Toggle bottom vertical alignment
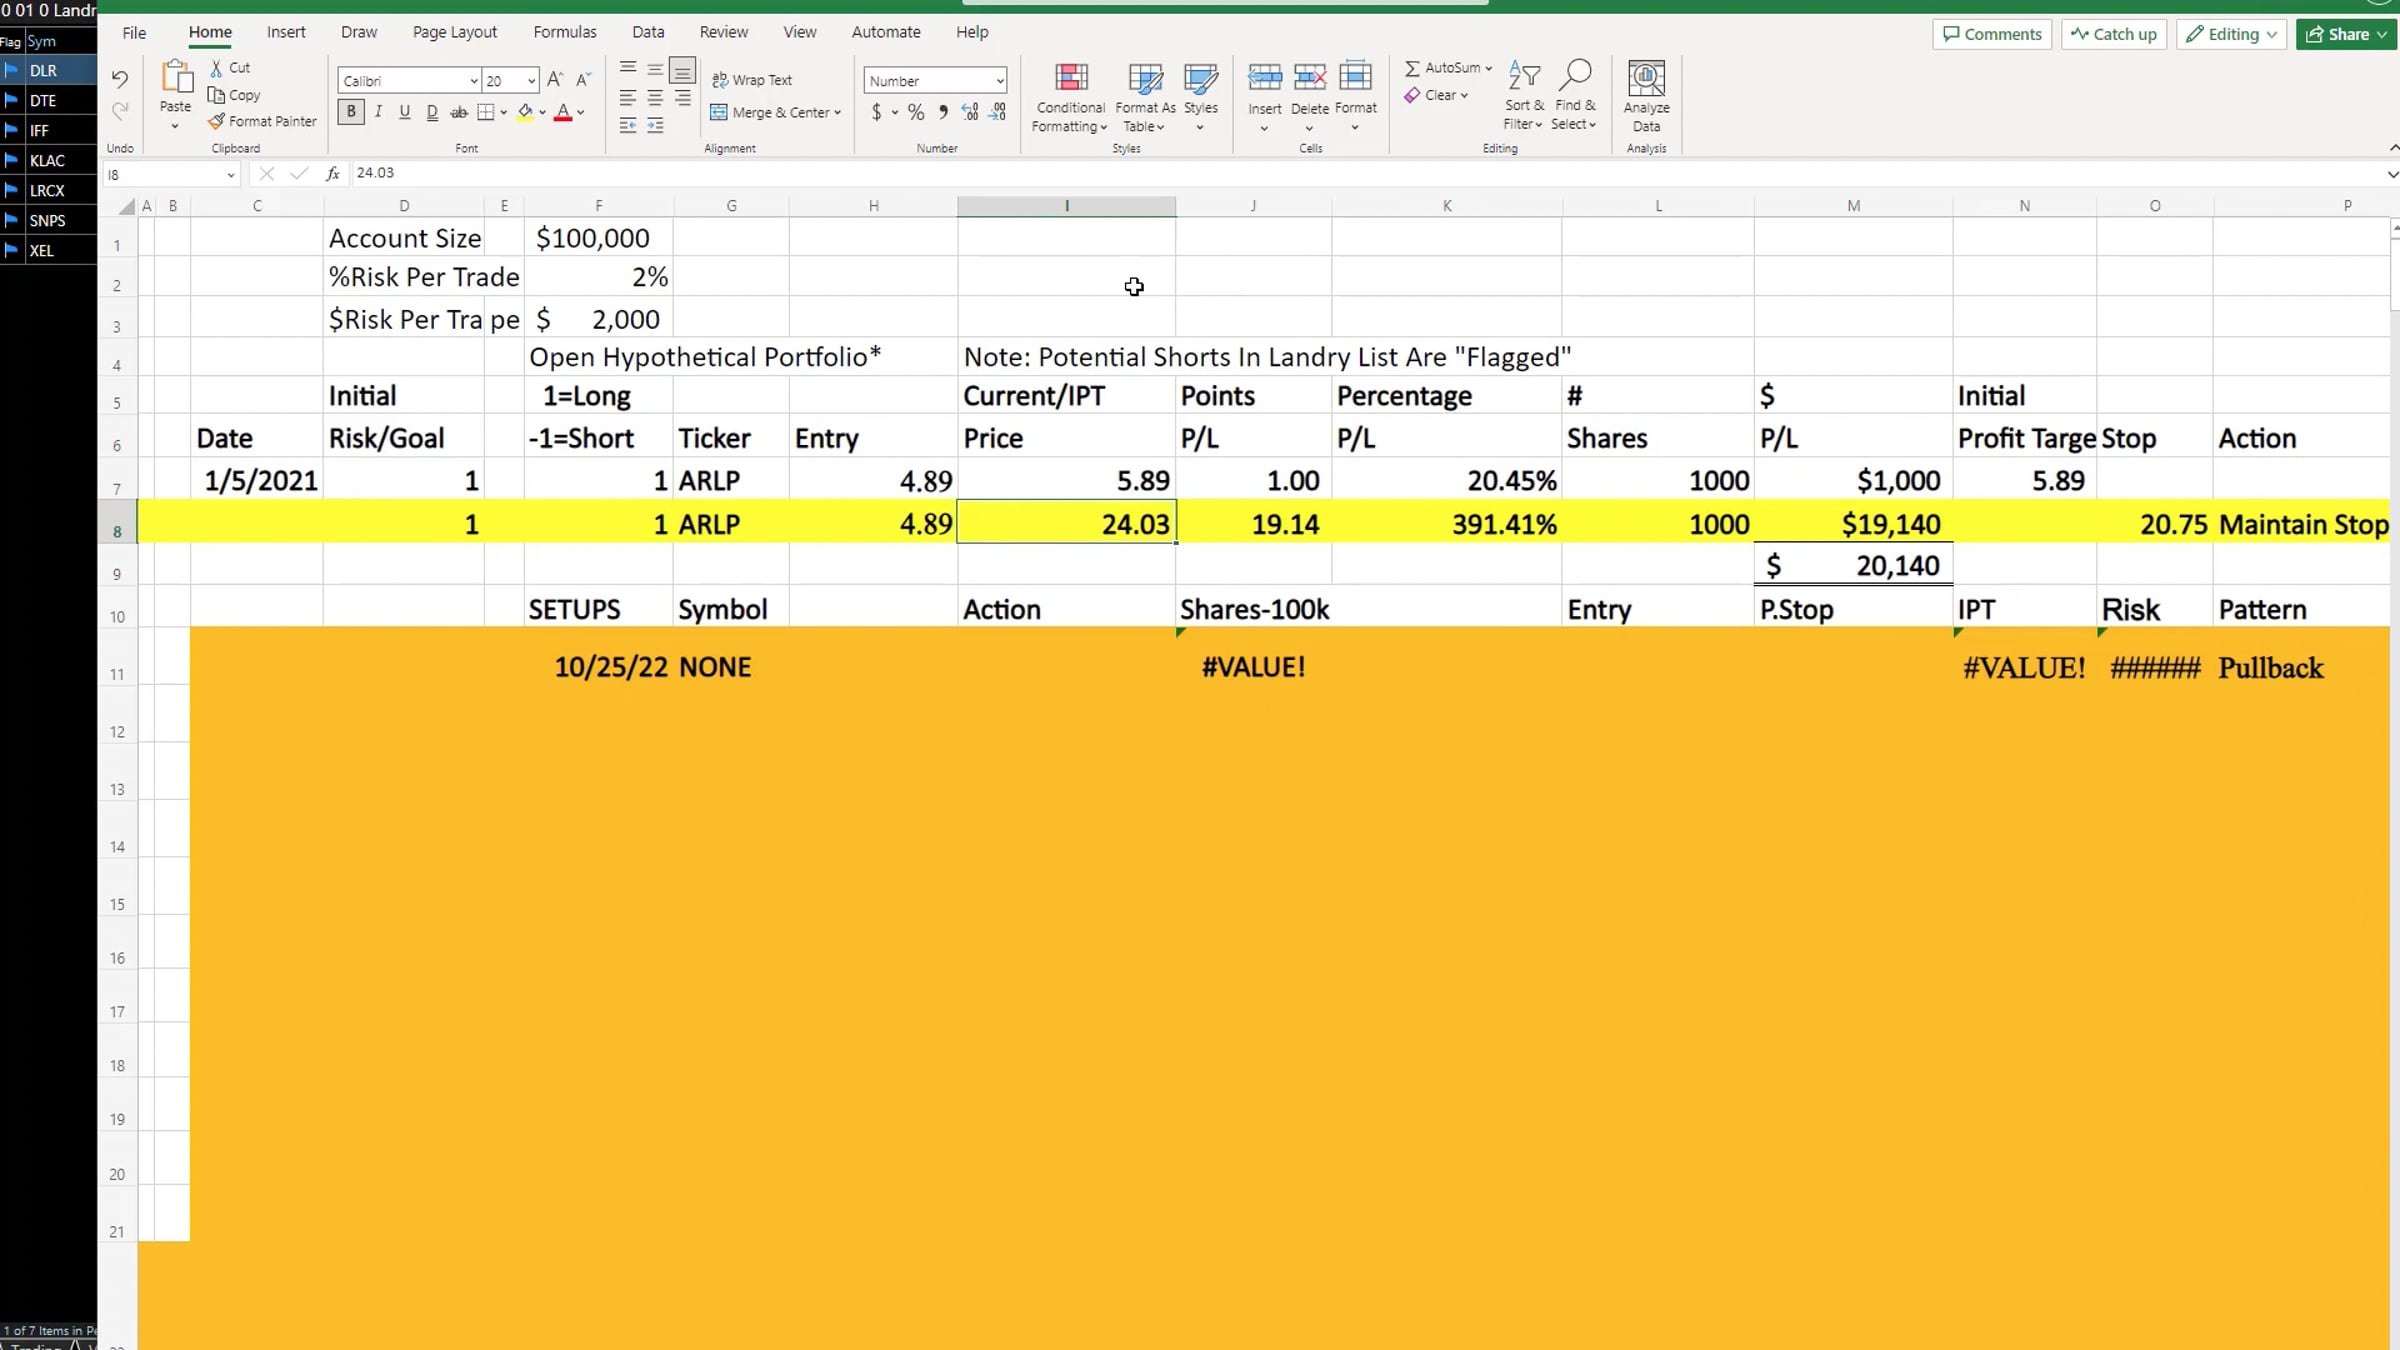Image resolution: width=2400 pixels, height=1350 pixels. 682,69
